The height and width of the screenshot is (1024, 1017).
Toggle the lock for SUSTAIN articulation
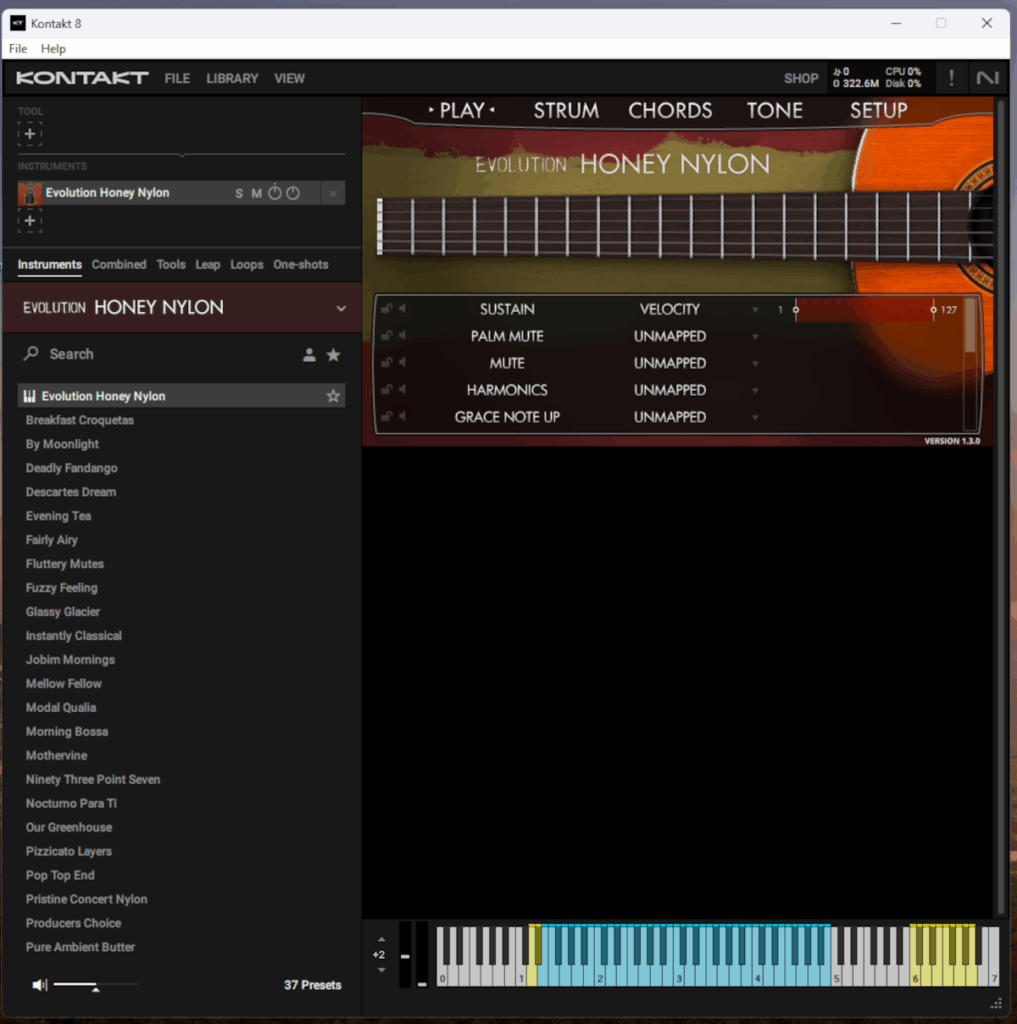[x=386, y=309]
